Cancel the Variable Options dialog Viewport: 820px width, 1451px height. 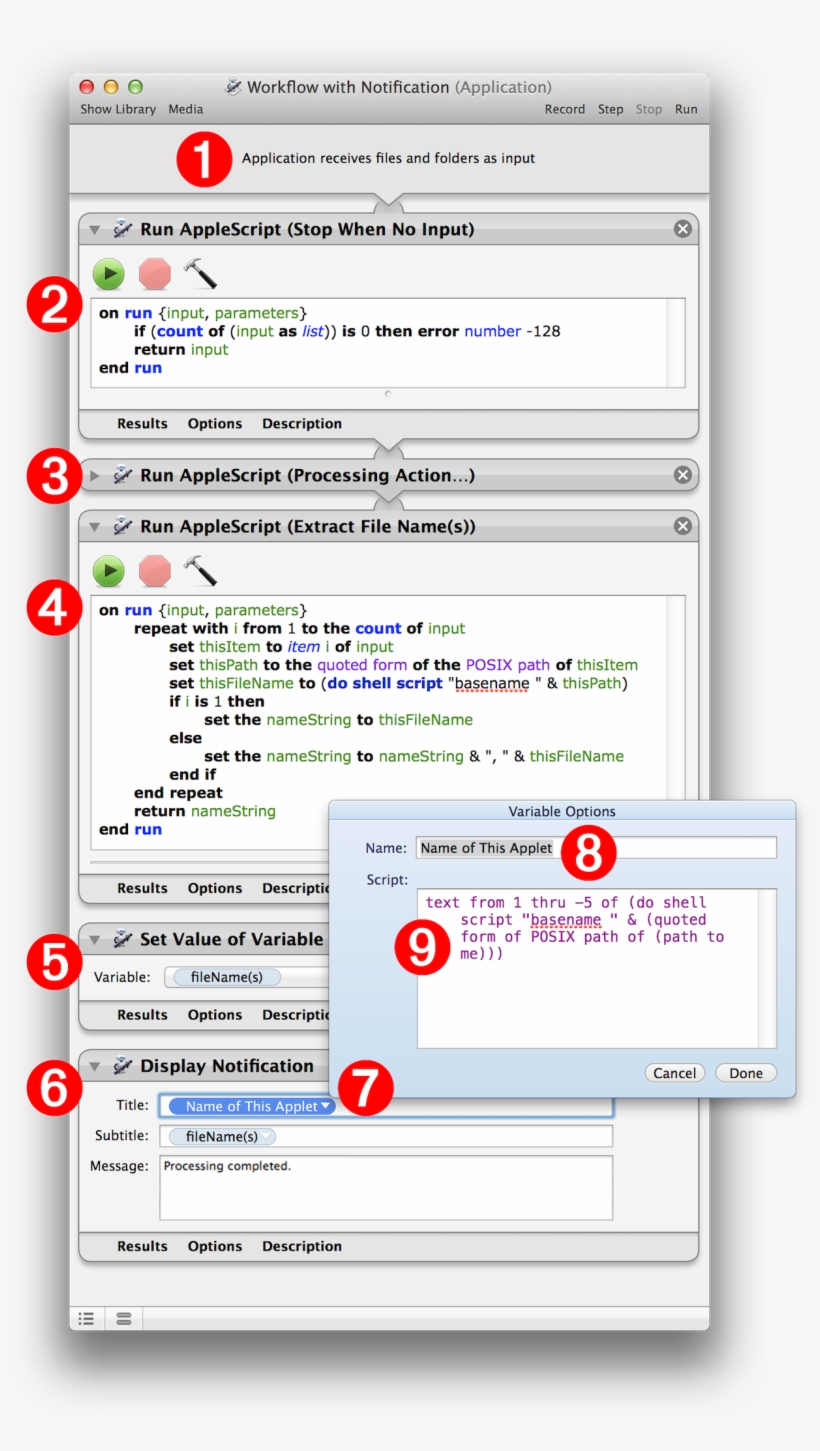pyautogui.click(x=674, y=1073)
